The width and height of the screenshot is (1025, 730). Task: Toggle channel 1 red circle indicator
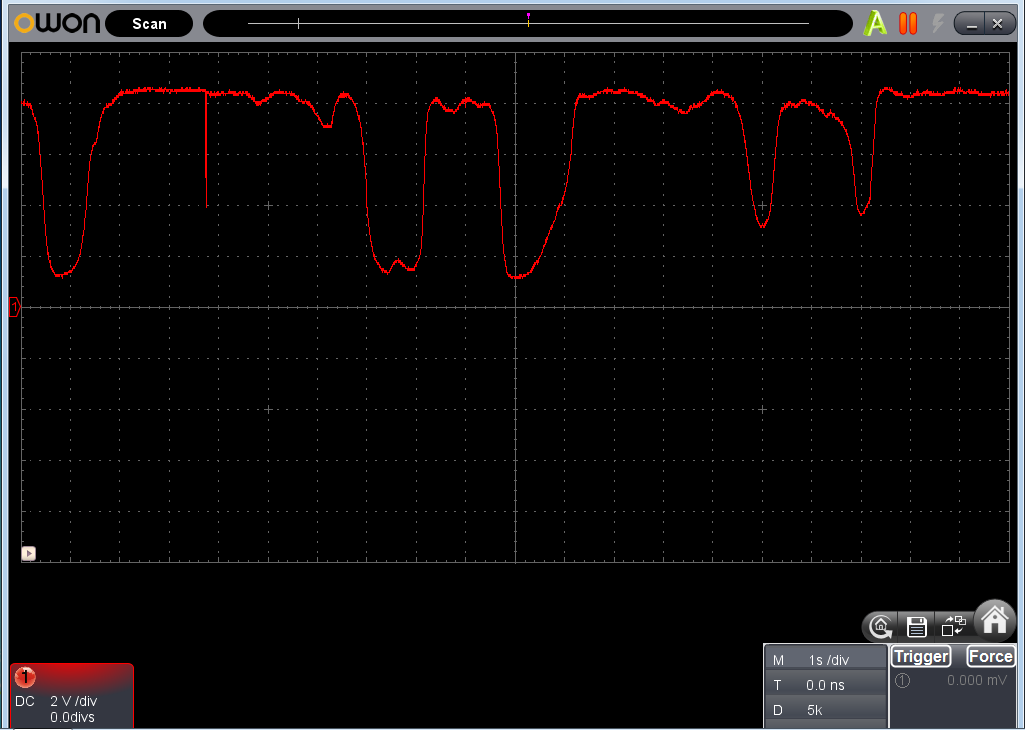pos(27,677)
